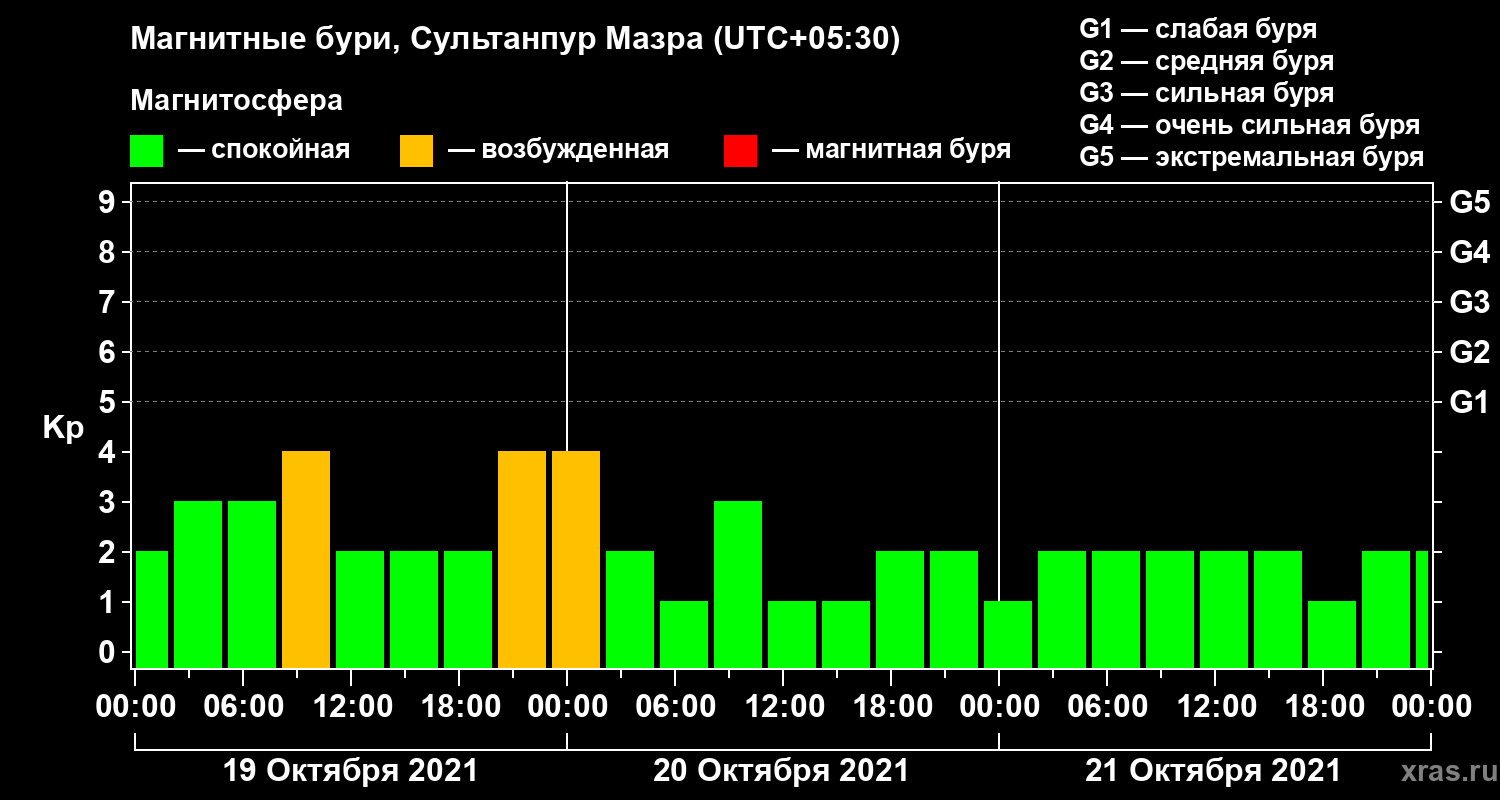Image resolution: width=1500 pixels, height=800 pixels.
Task: Click the '— спокойная' legend label
Action: 264,151
